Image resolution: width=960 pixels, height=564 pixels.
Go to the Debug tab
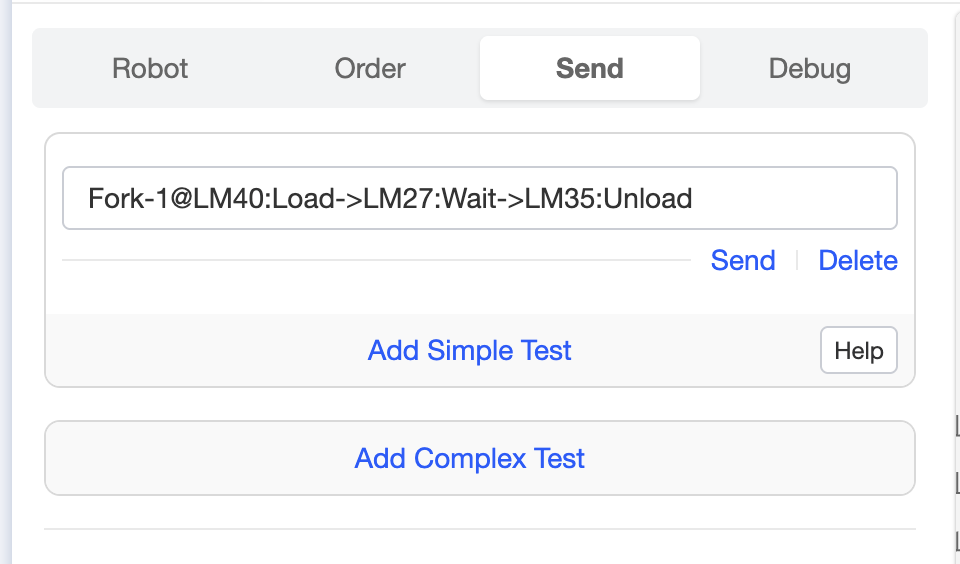point(810,69)
